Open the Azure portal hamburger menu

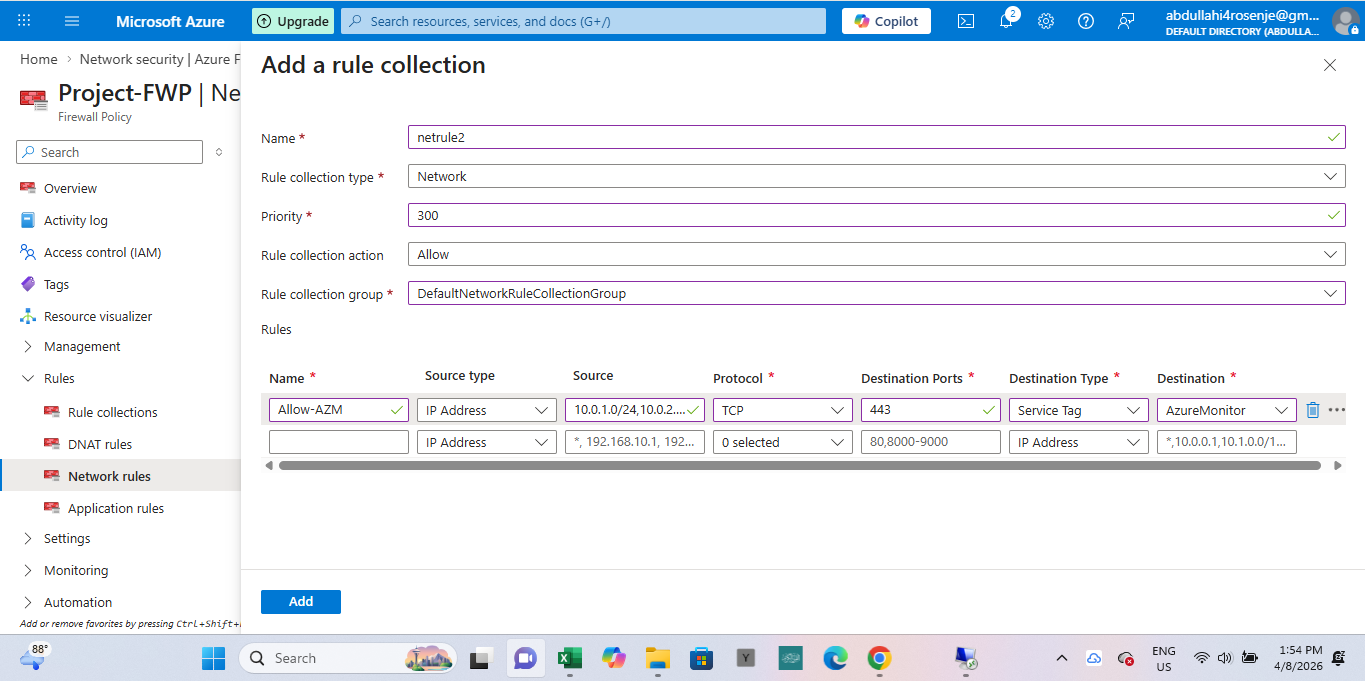pos(72,21)
